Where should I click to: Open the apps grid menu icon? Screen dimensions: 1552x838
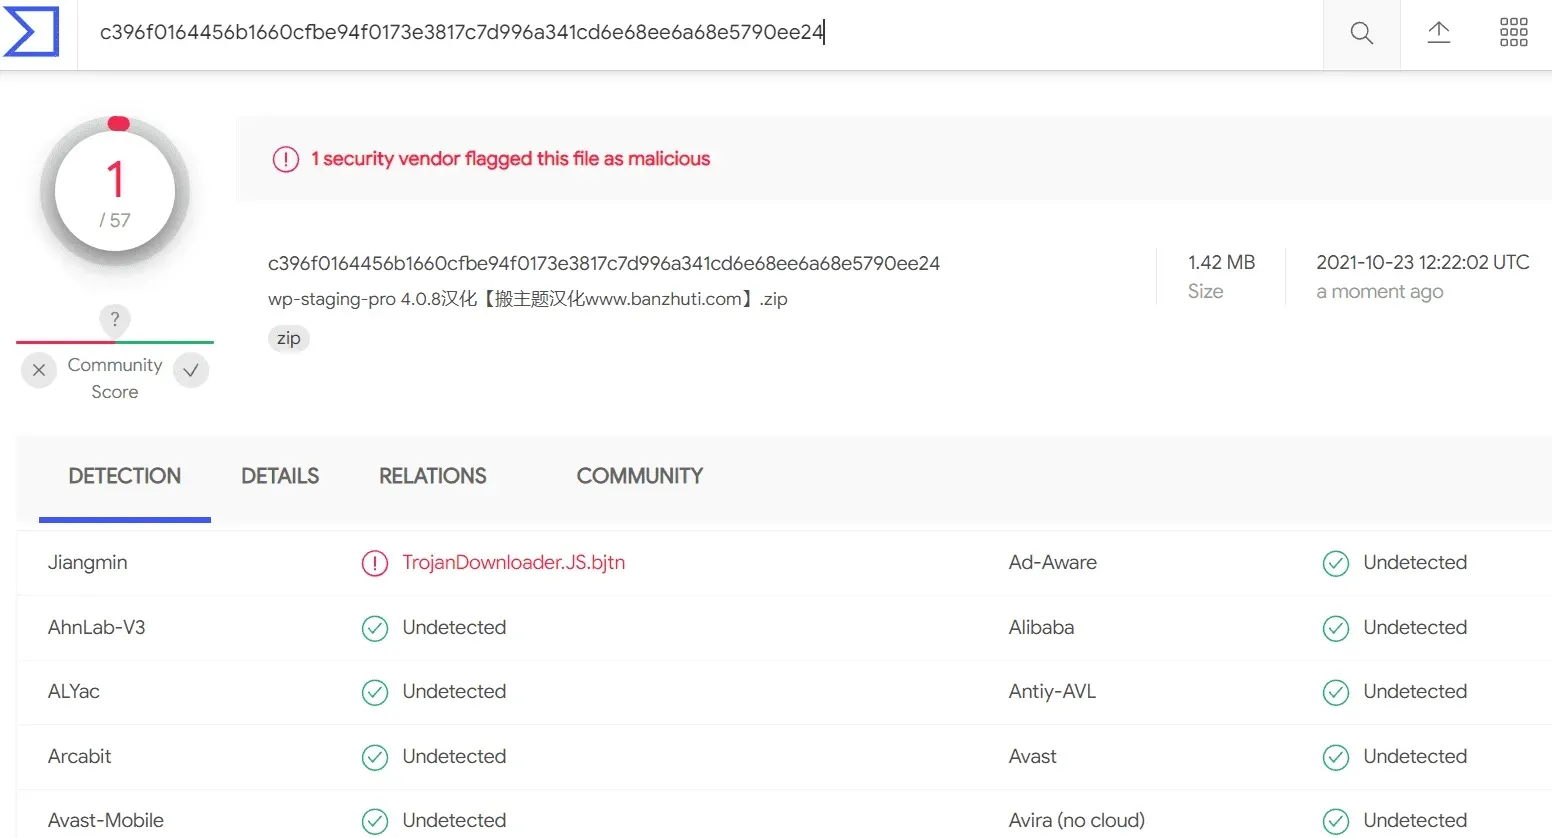tap(1513, 32)
